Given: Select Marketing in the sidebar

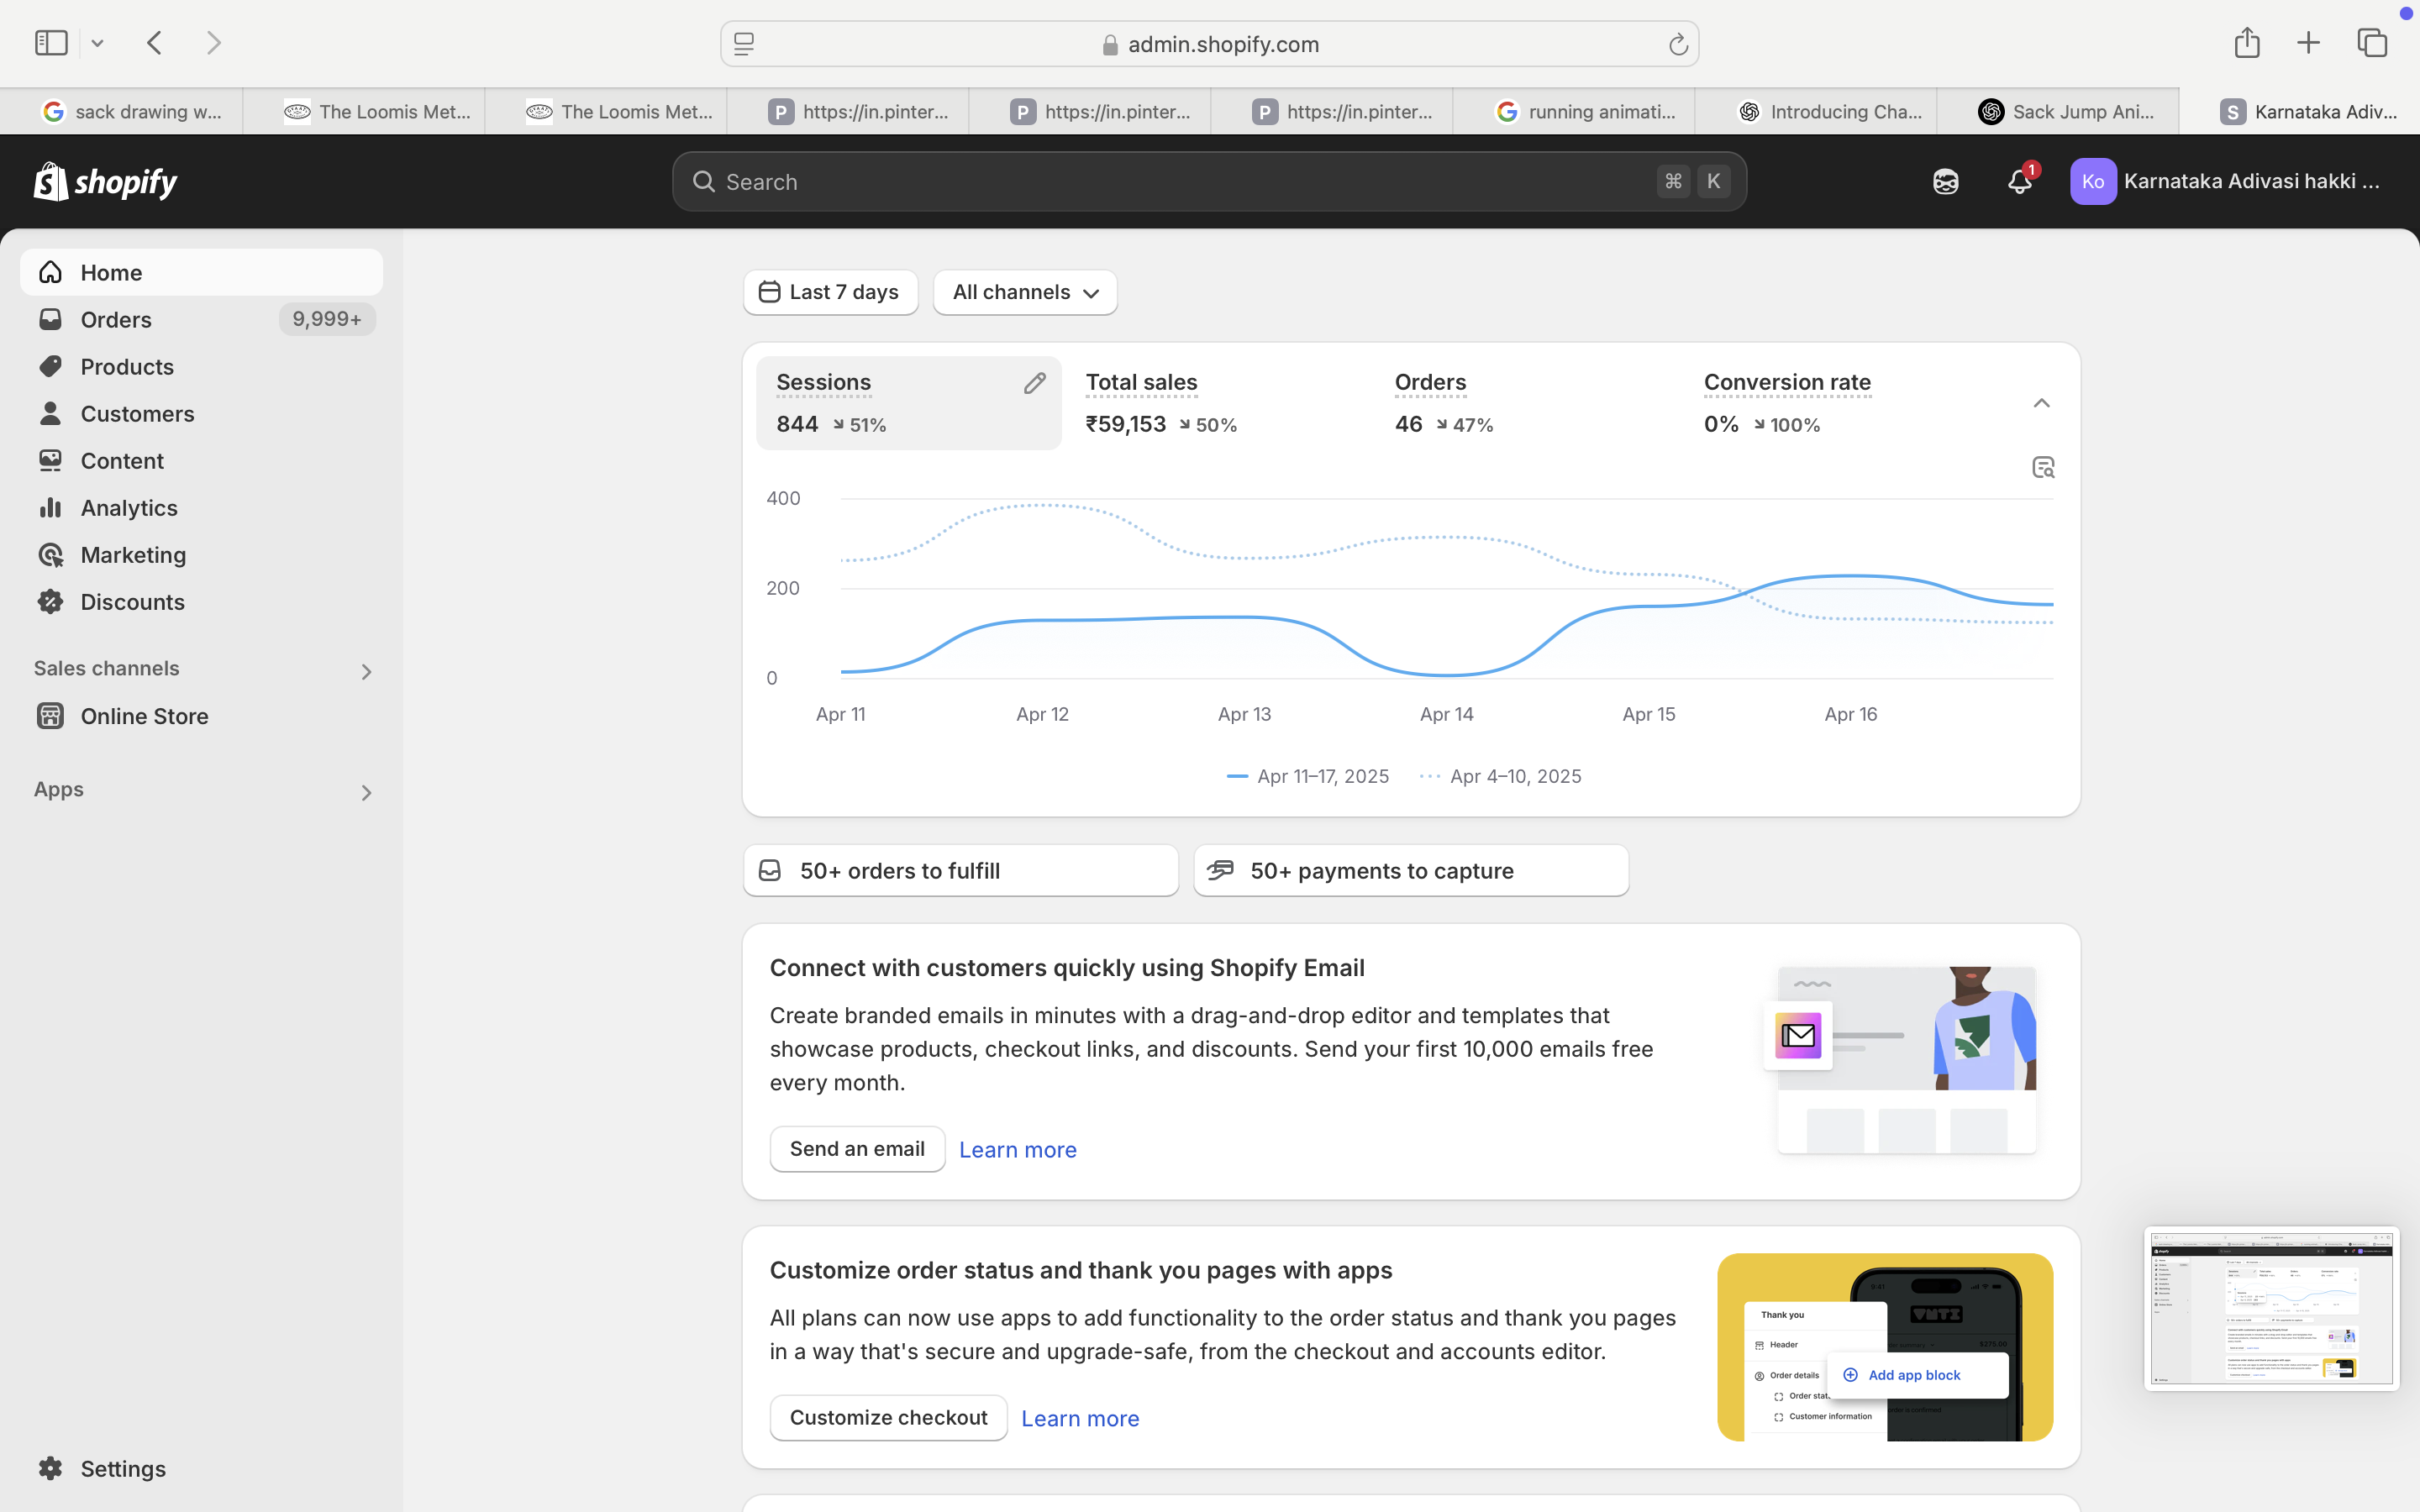Looking at the screenshot, I should (133, 554).
